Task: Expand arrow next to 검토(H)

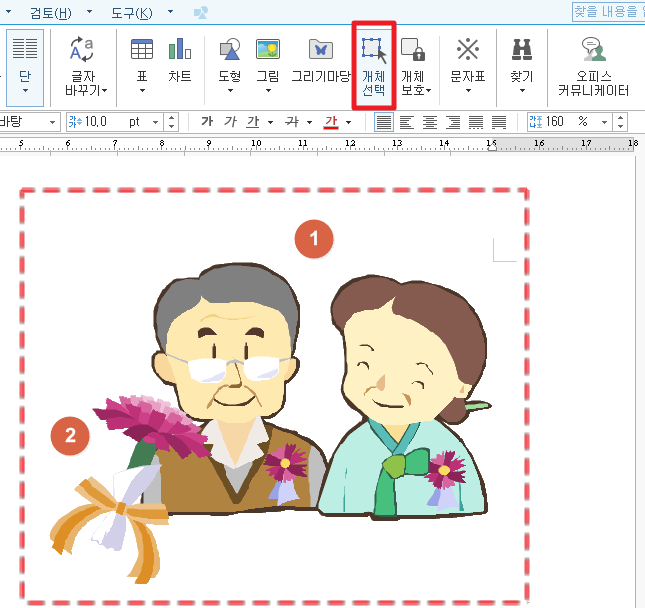Action: [89, 12]
